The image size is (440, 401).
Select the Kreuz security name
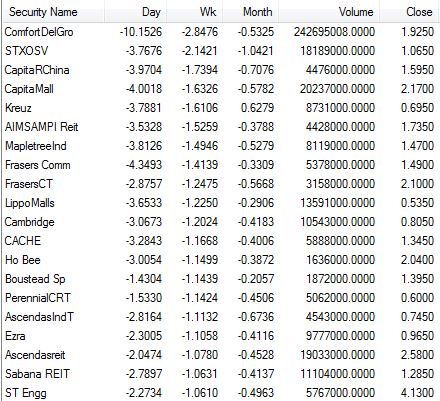click(18, 108)
